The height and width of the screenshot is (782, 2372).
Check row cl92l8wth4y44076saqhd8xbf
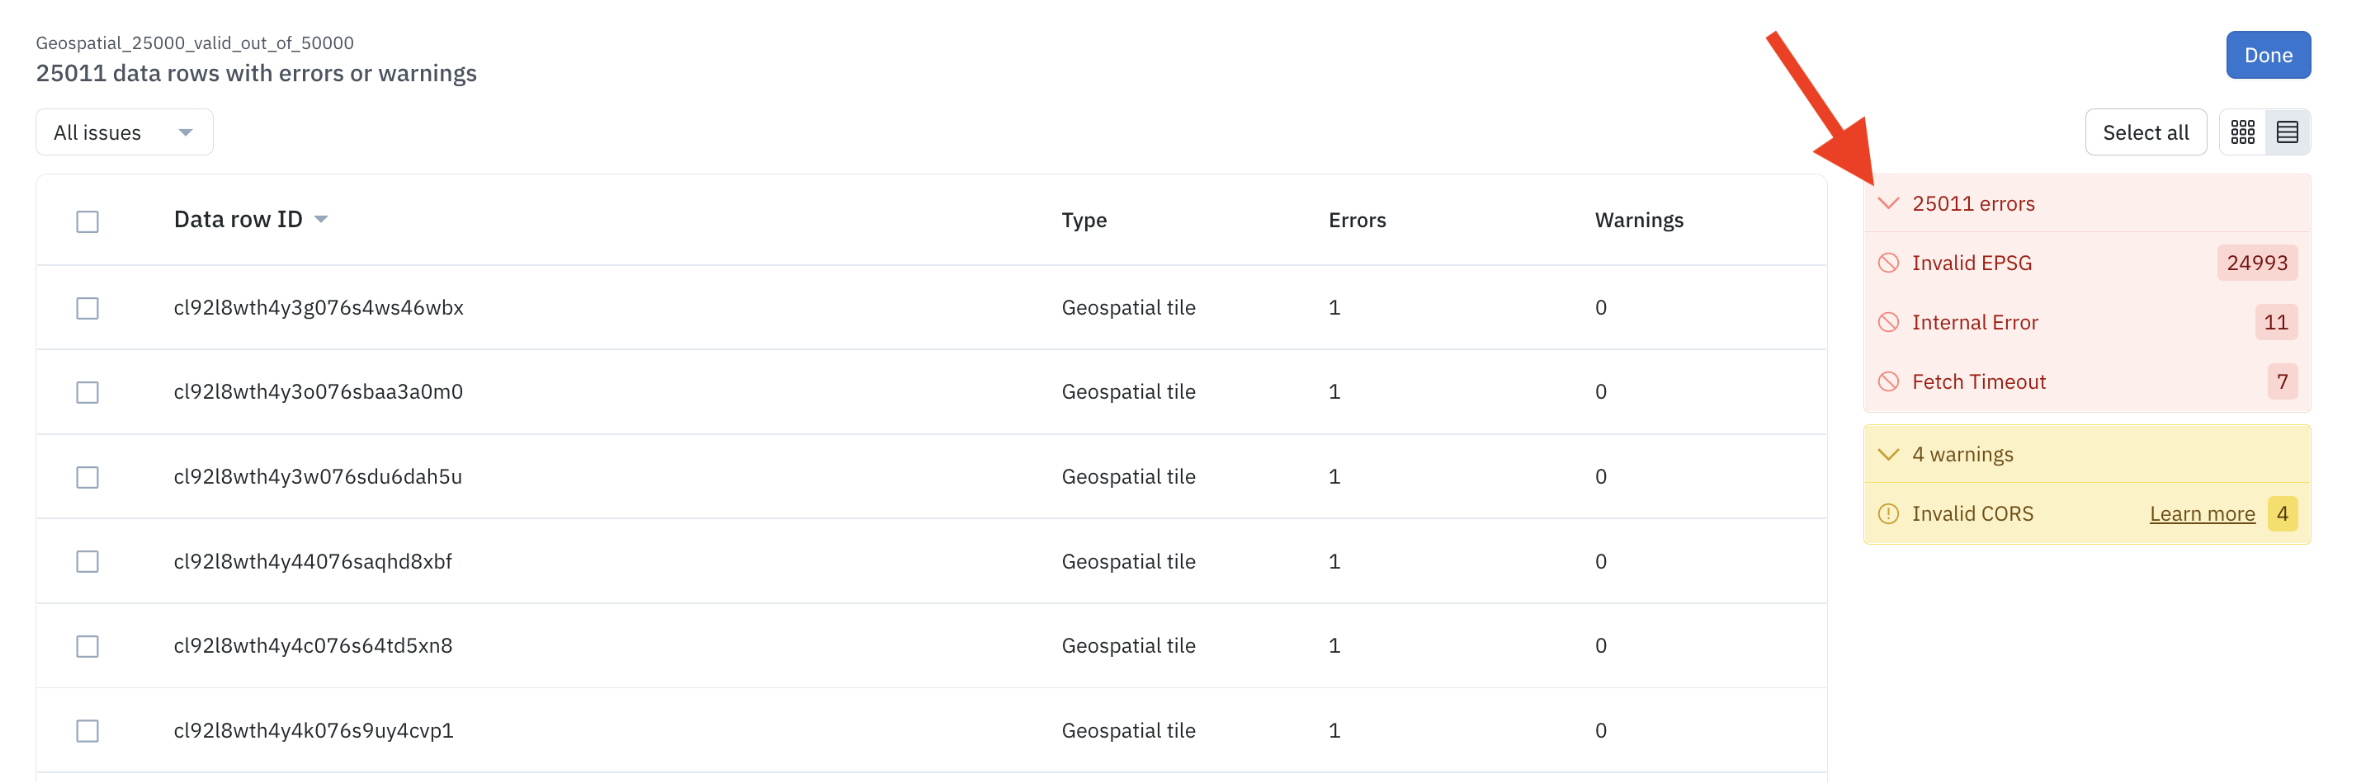pyautogui.click(x=88, y=562)
